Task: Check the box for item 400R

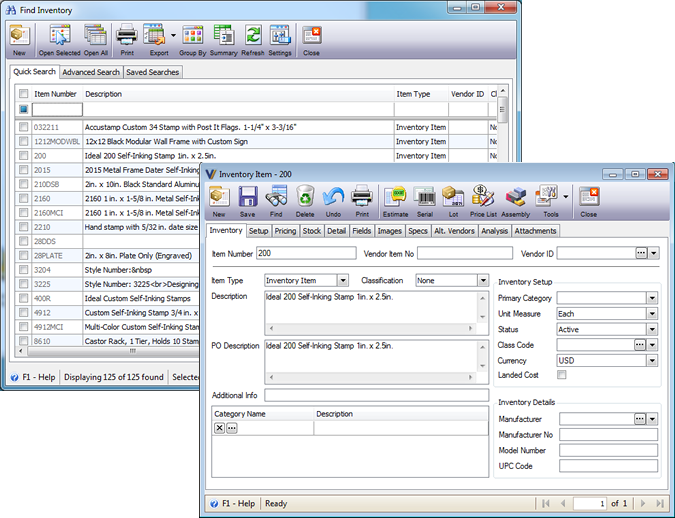Action: click(x=24, y=298)
